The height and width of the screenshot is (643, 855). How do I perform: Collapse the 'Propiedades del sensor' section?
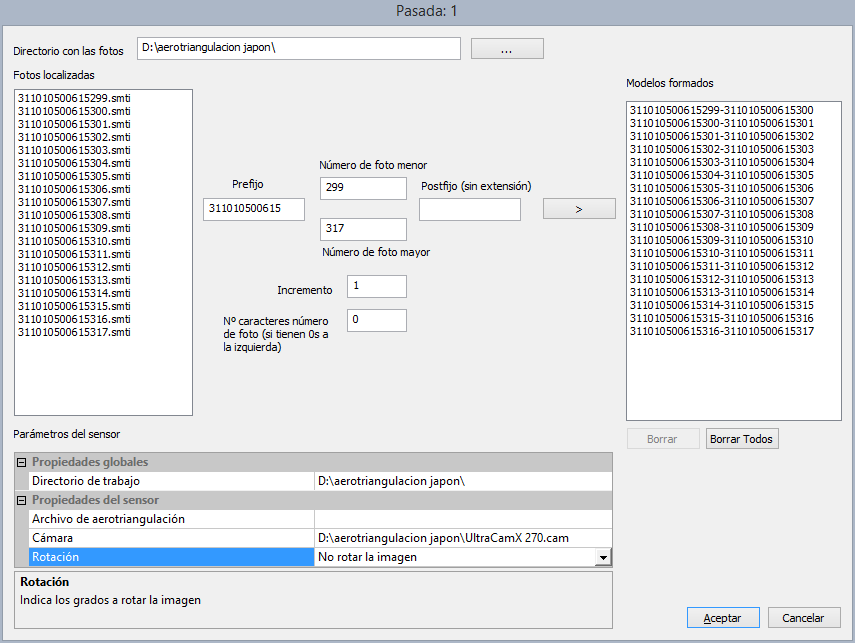tap(21, 500)
